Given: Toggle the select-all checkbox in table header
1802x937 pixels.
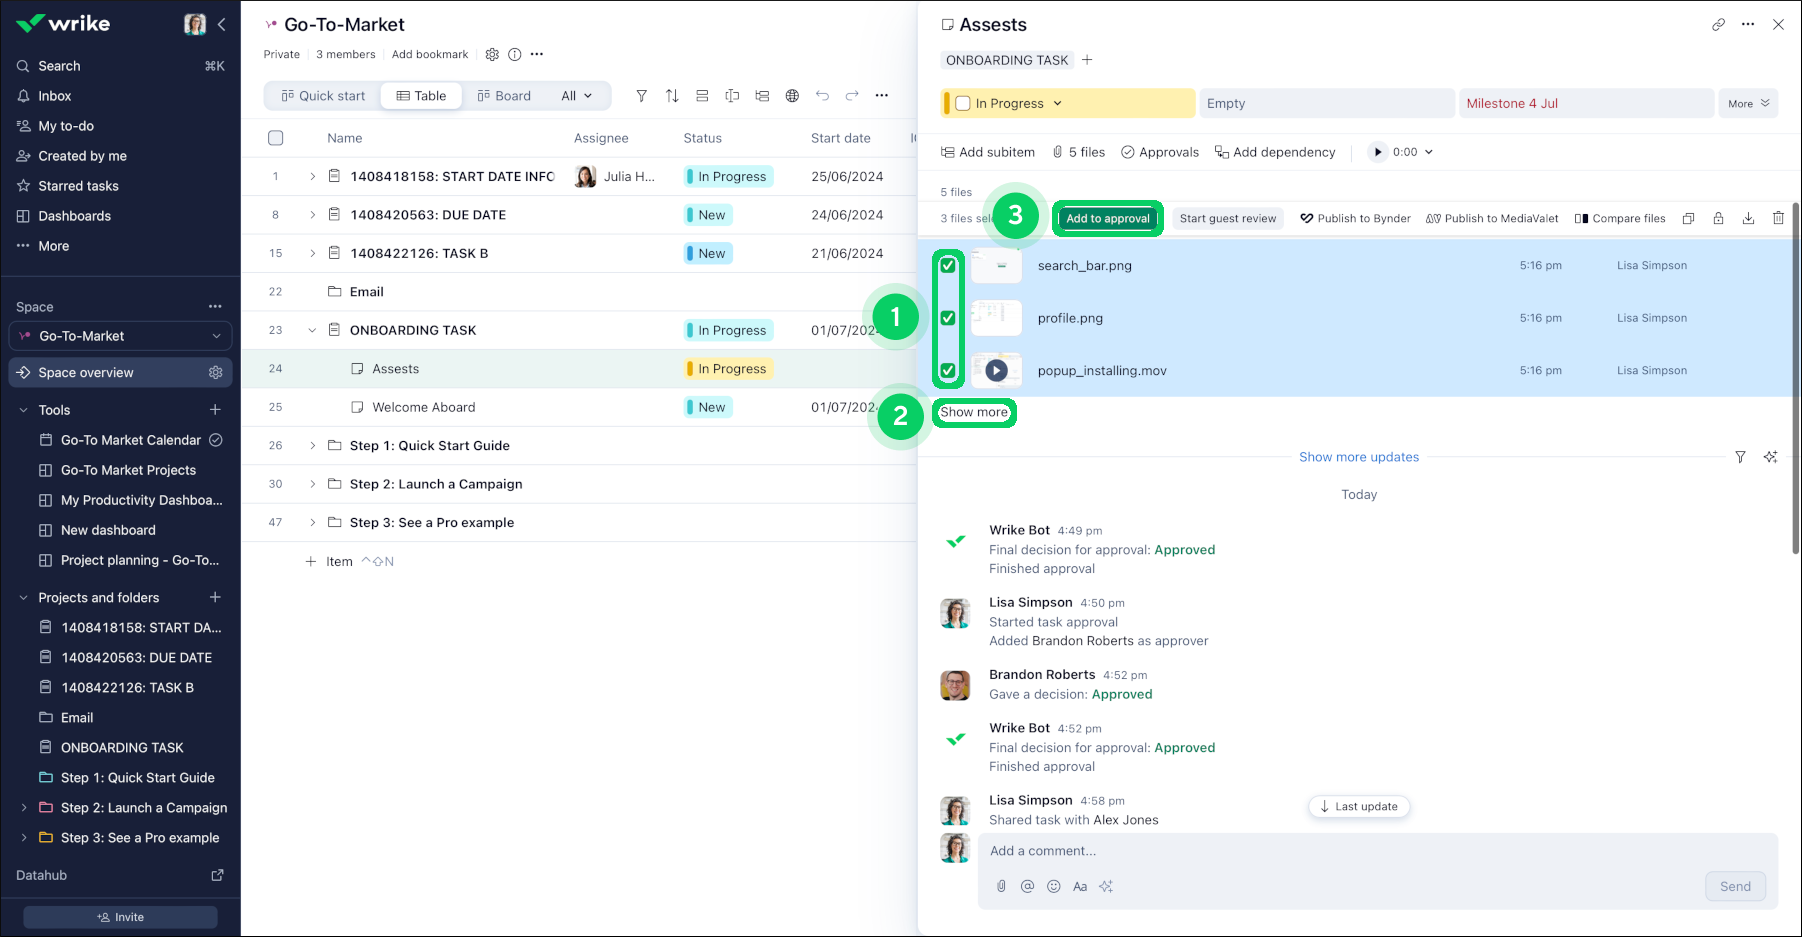Looking at the screenshot, I should click(x=276, y=138).
